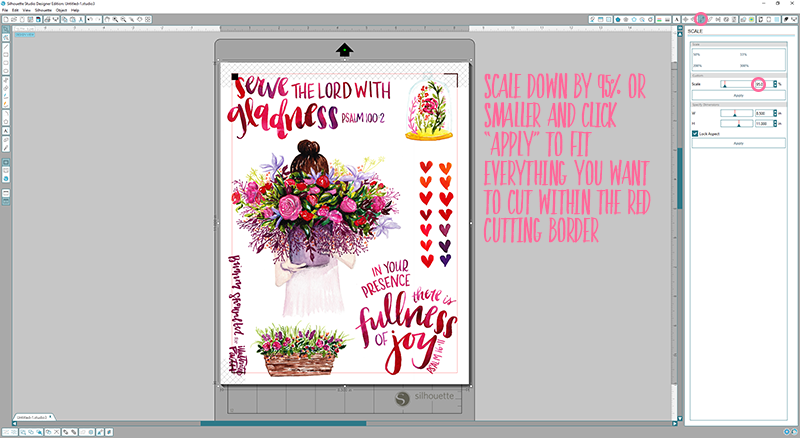Viewport: 800px width, 438px height.
Task: Click the height stepper arrows
Action: [x=776, y=124]
